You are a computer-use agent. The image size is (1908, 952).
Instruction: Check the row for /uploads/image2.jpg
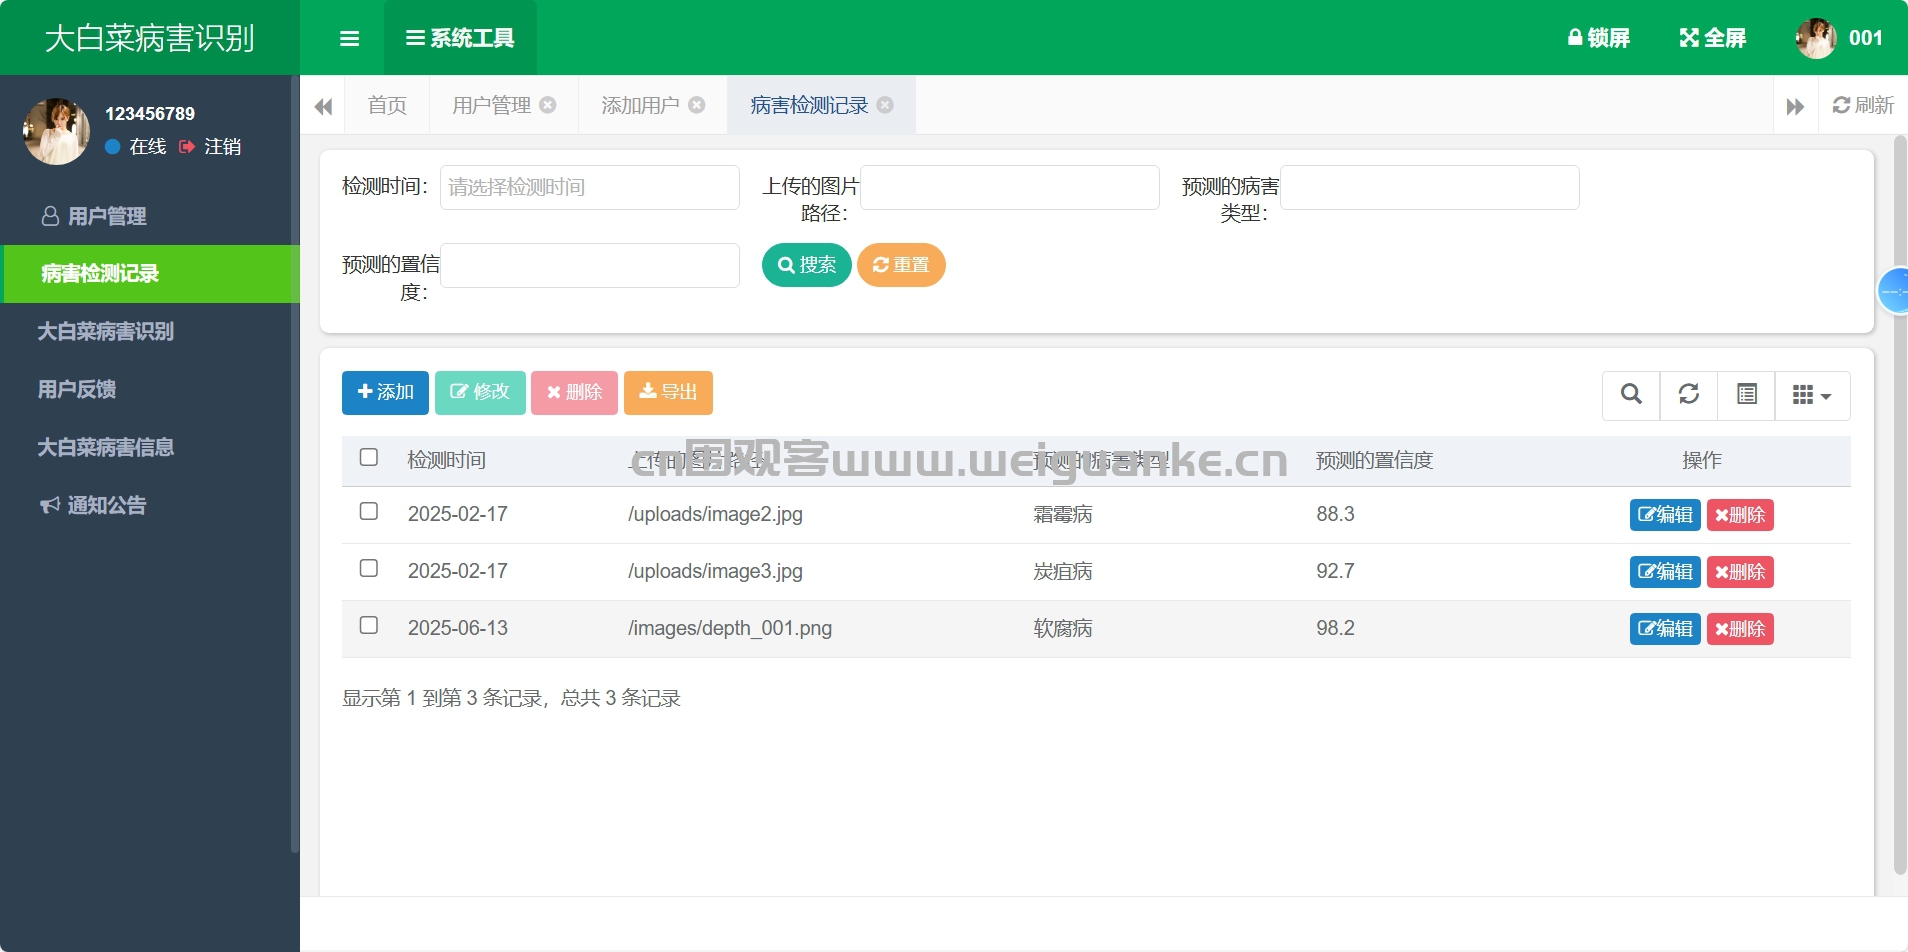(x=369, y=511)
